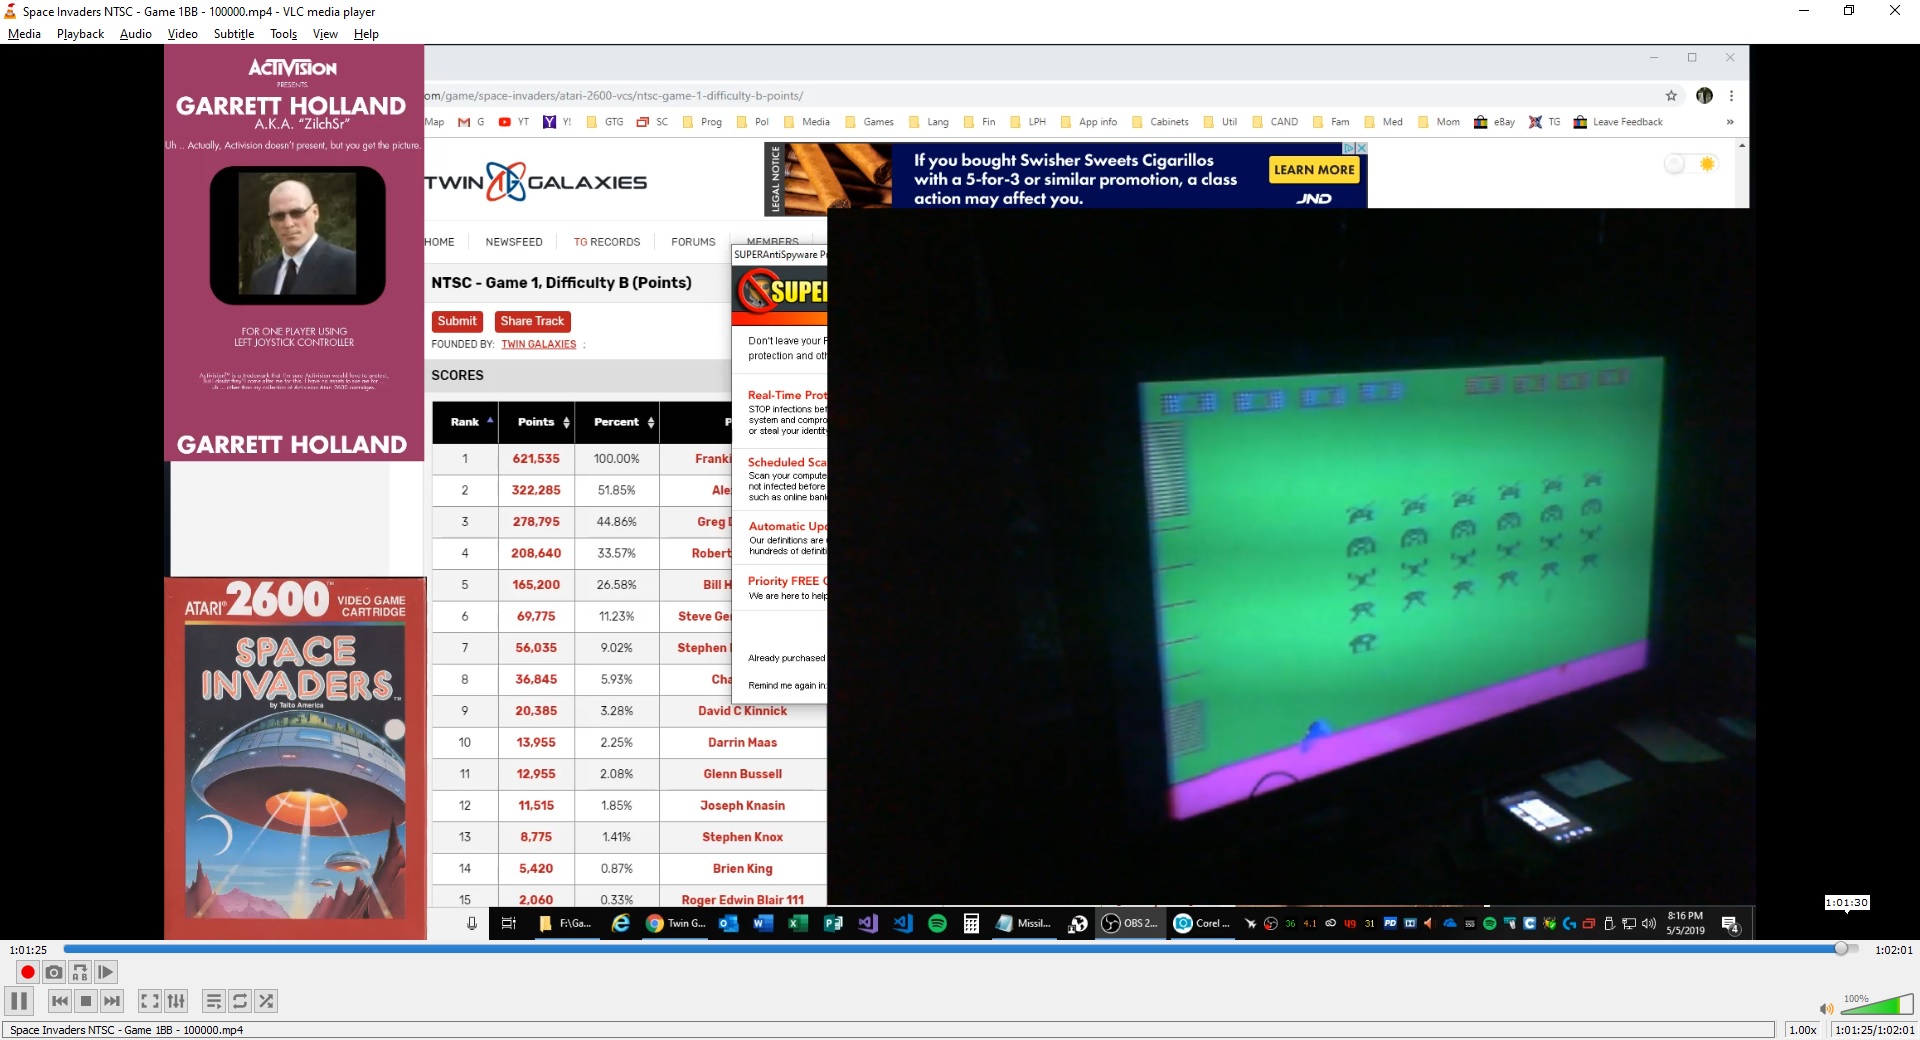Show the playlist view
This screenshot has width=1920, height=1040.
pos(214,1001)
